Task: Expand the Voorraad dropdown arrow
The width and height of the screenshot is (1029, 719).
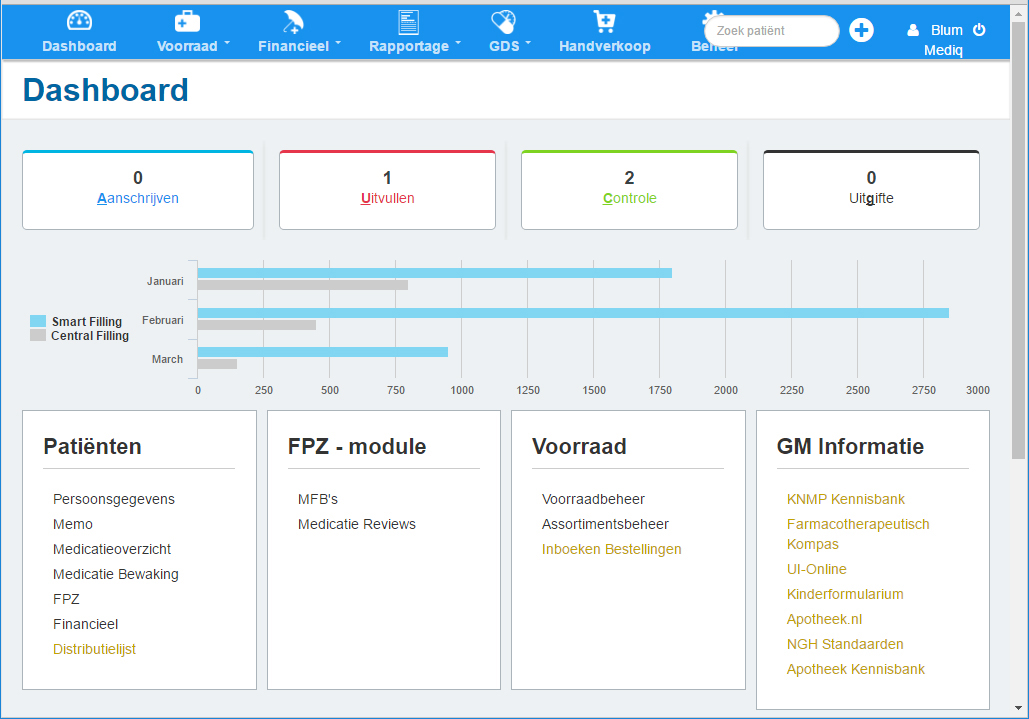Action: coord(227,44)
